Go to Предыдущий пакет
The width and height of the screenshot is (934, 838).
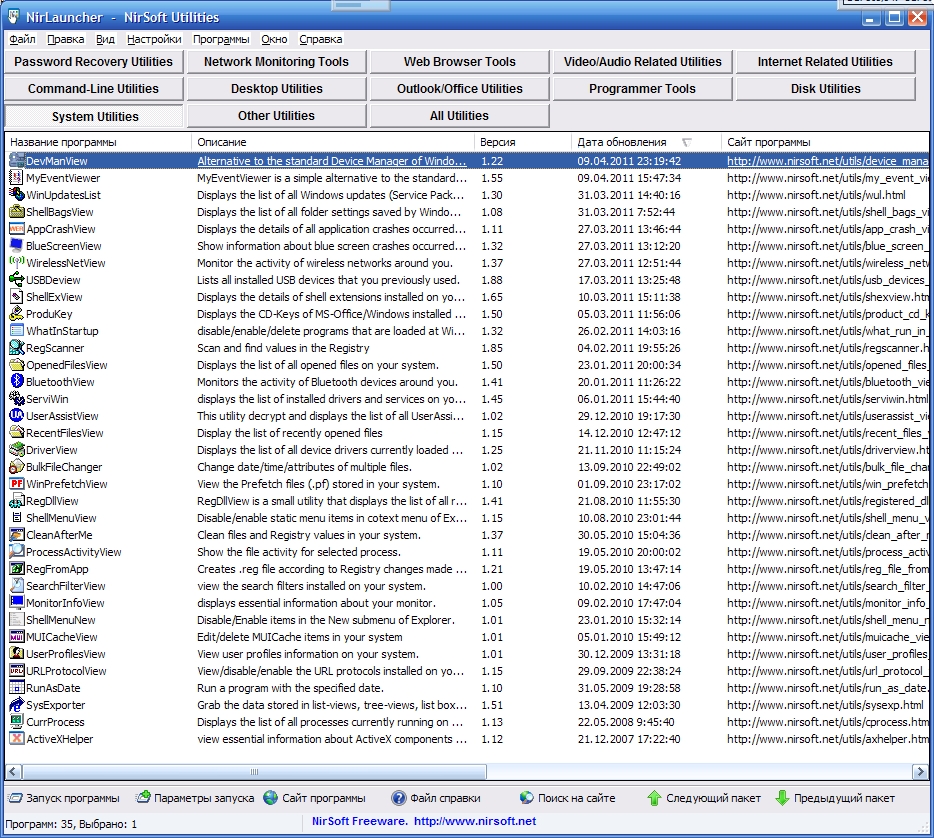point(835,798)
